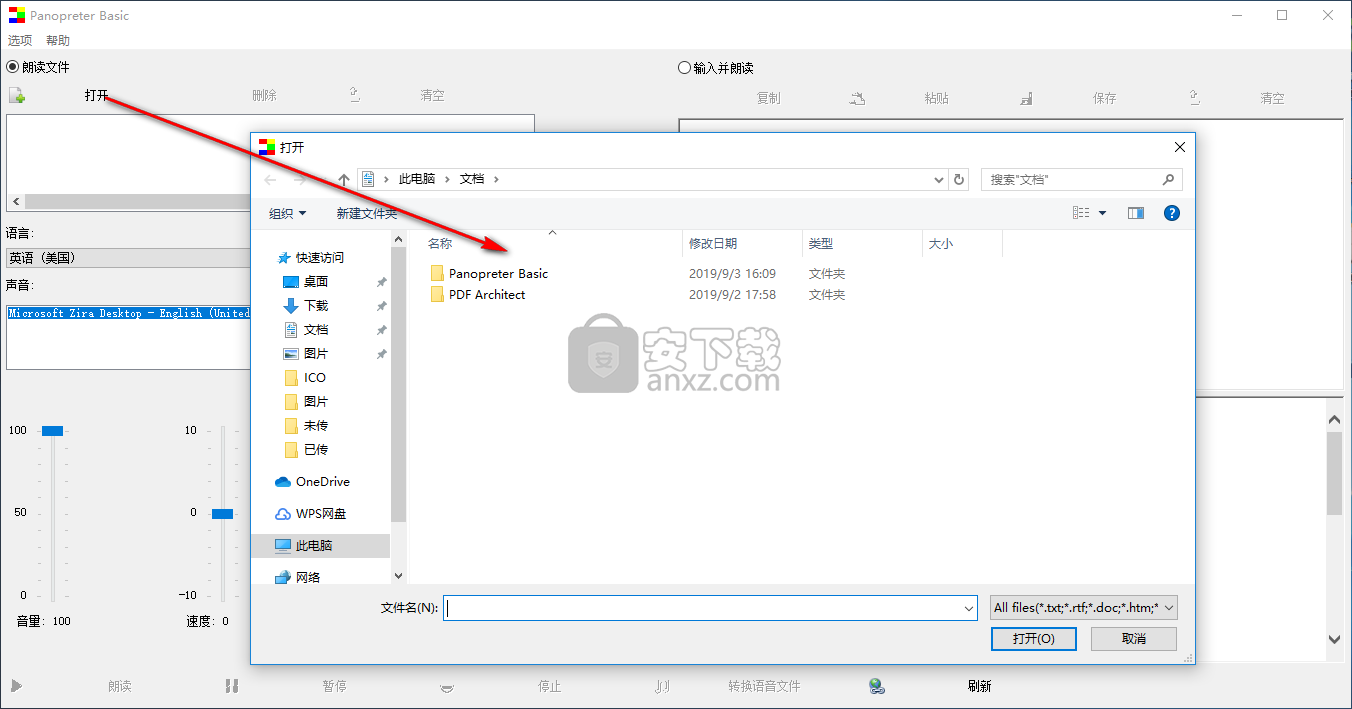Screen dimensions: 1352x709
Task: Select the 朗读文件 radio button
Action: pos(13,67)
